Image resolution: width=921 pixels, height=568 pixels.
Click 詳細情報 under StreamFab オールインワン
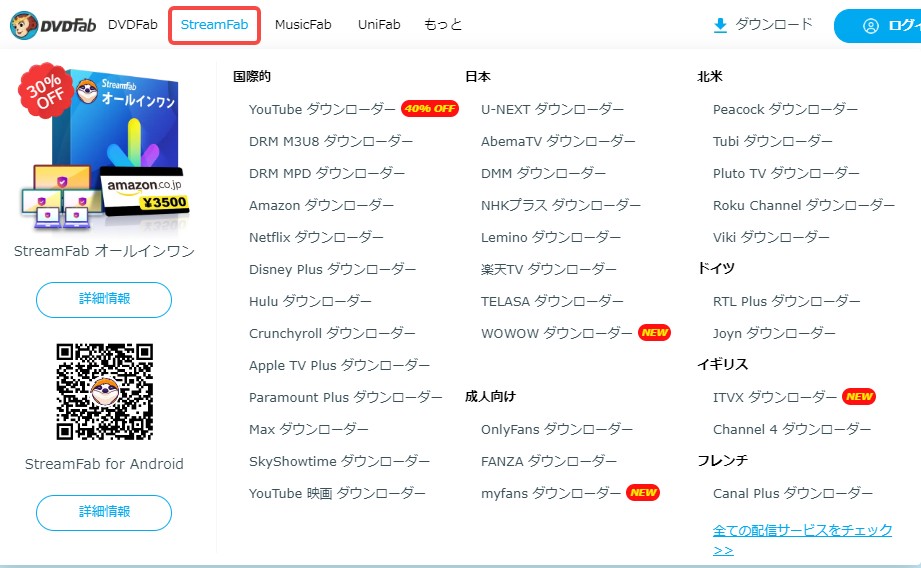pyautogui.click(x=104, y=300)
